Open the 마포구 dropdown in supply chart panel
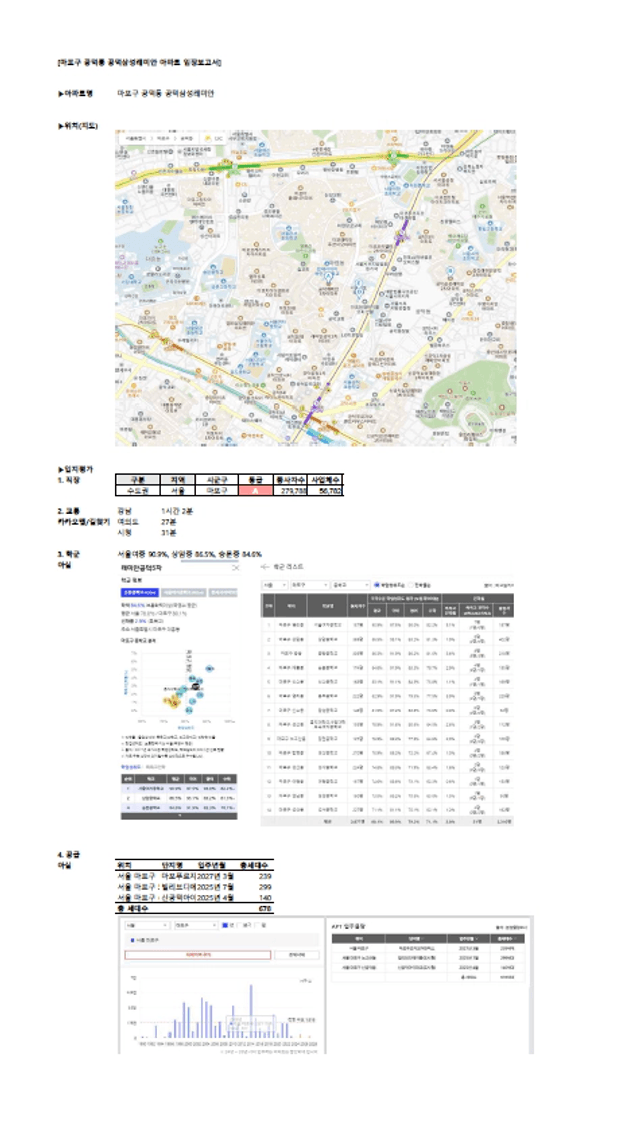 (196, 925)
